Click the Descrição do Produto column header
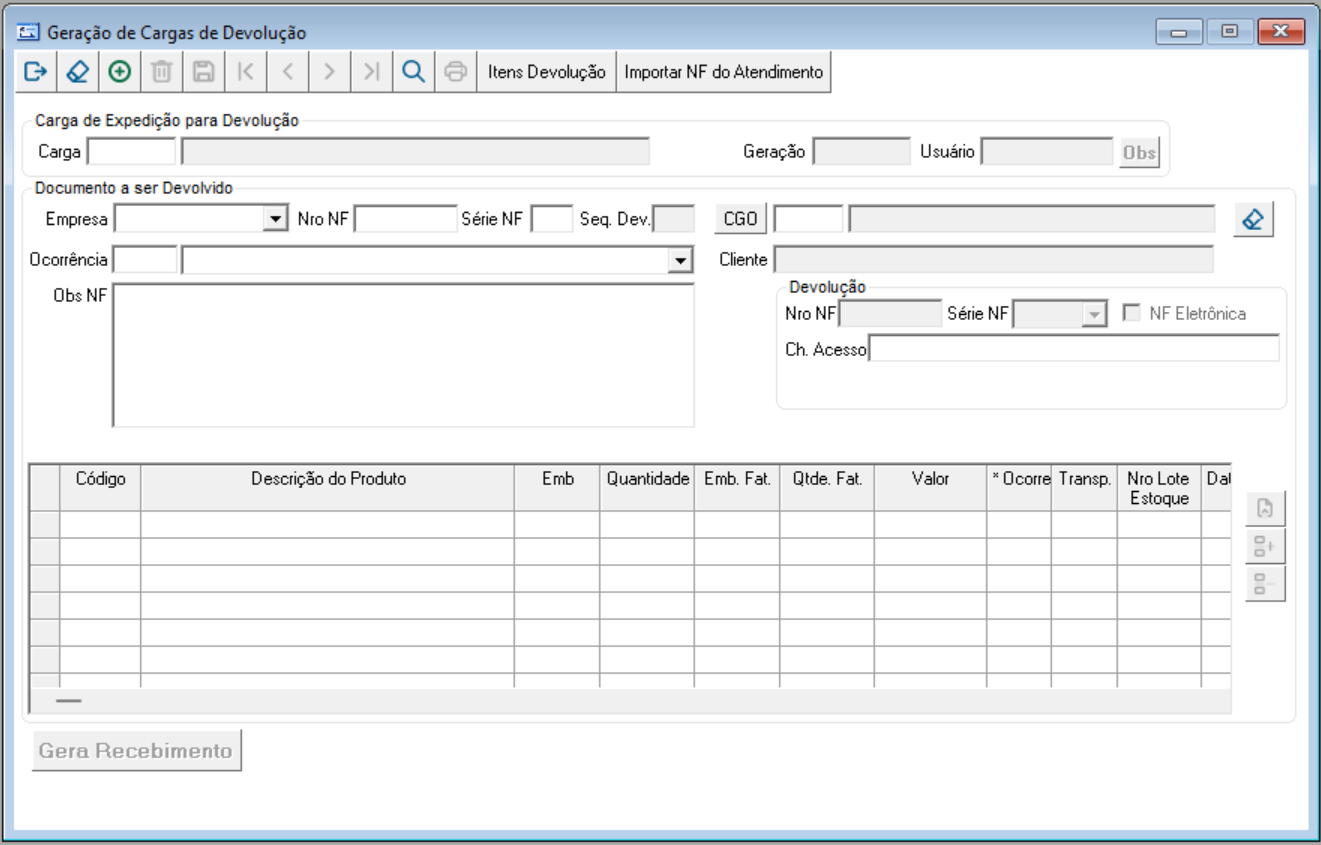The image size is (1321, 845). point(328,487)
